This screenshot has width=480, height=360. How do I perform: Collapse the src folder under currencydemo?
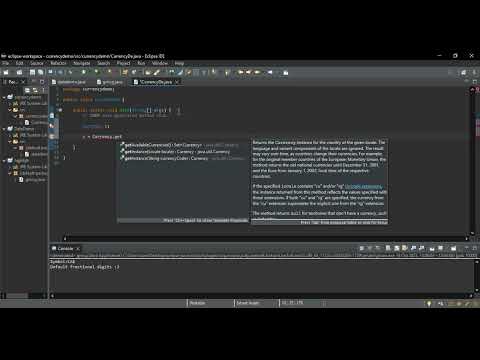point(10,110)
